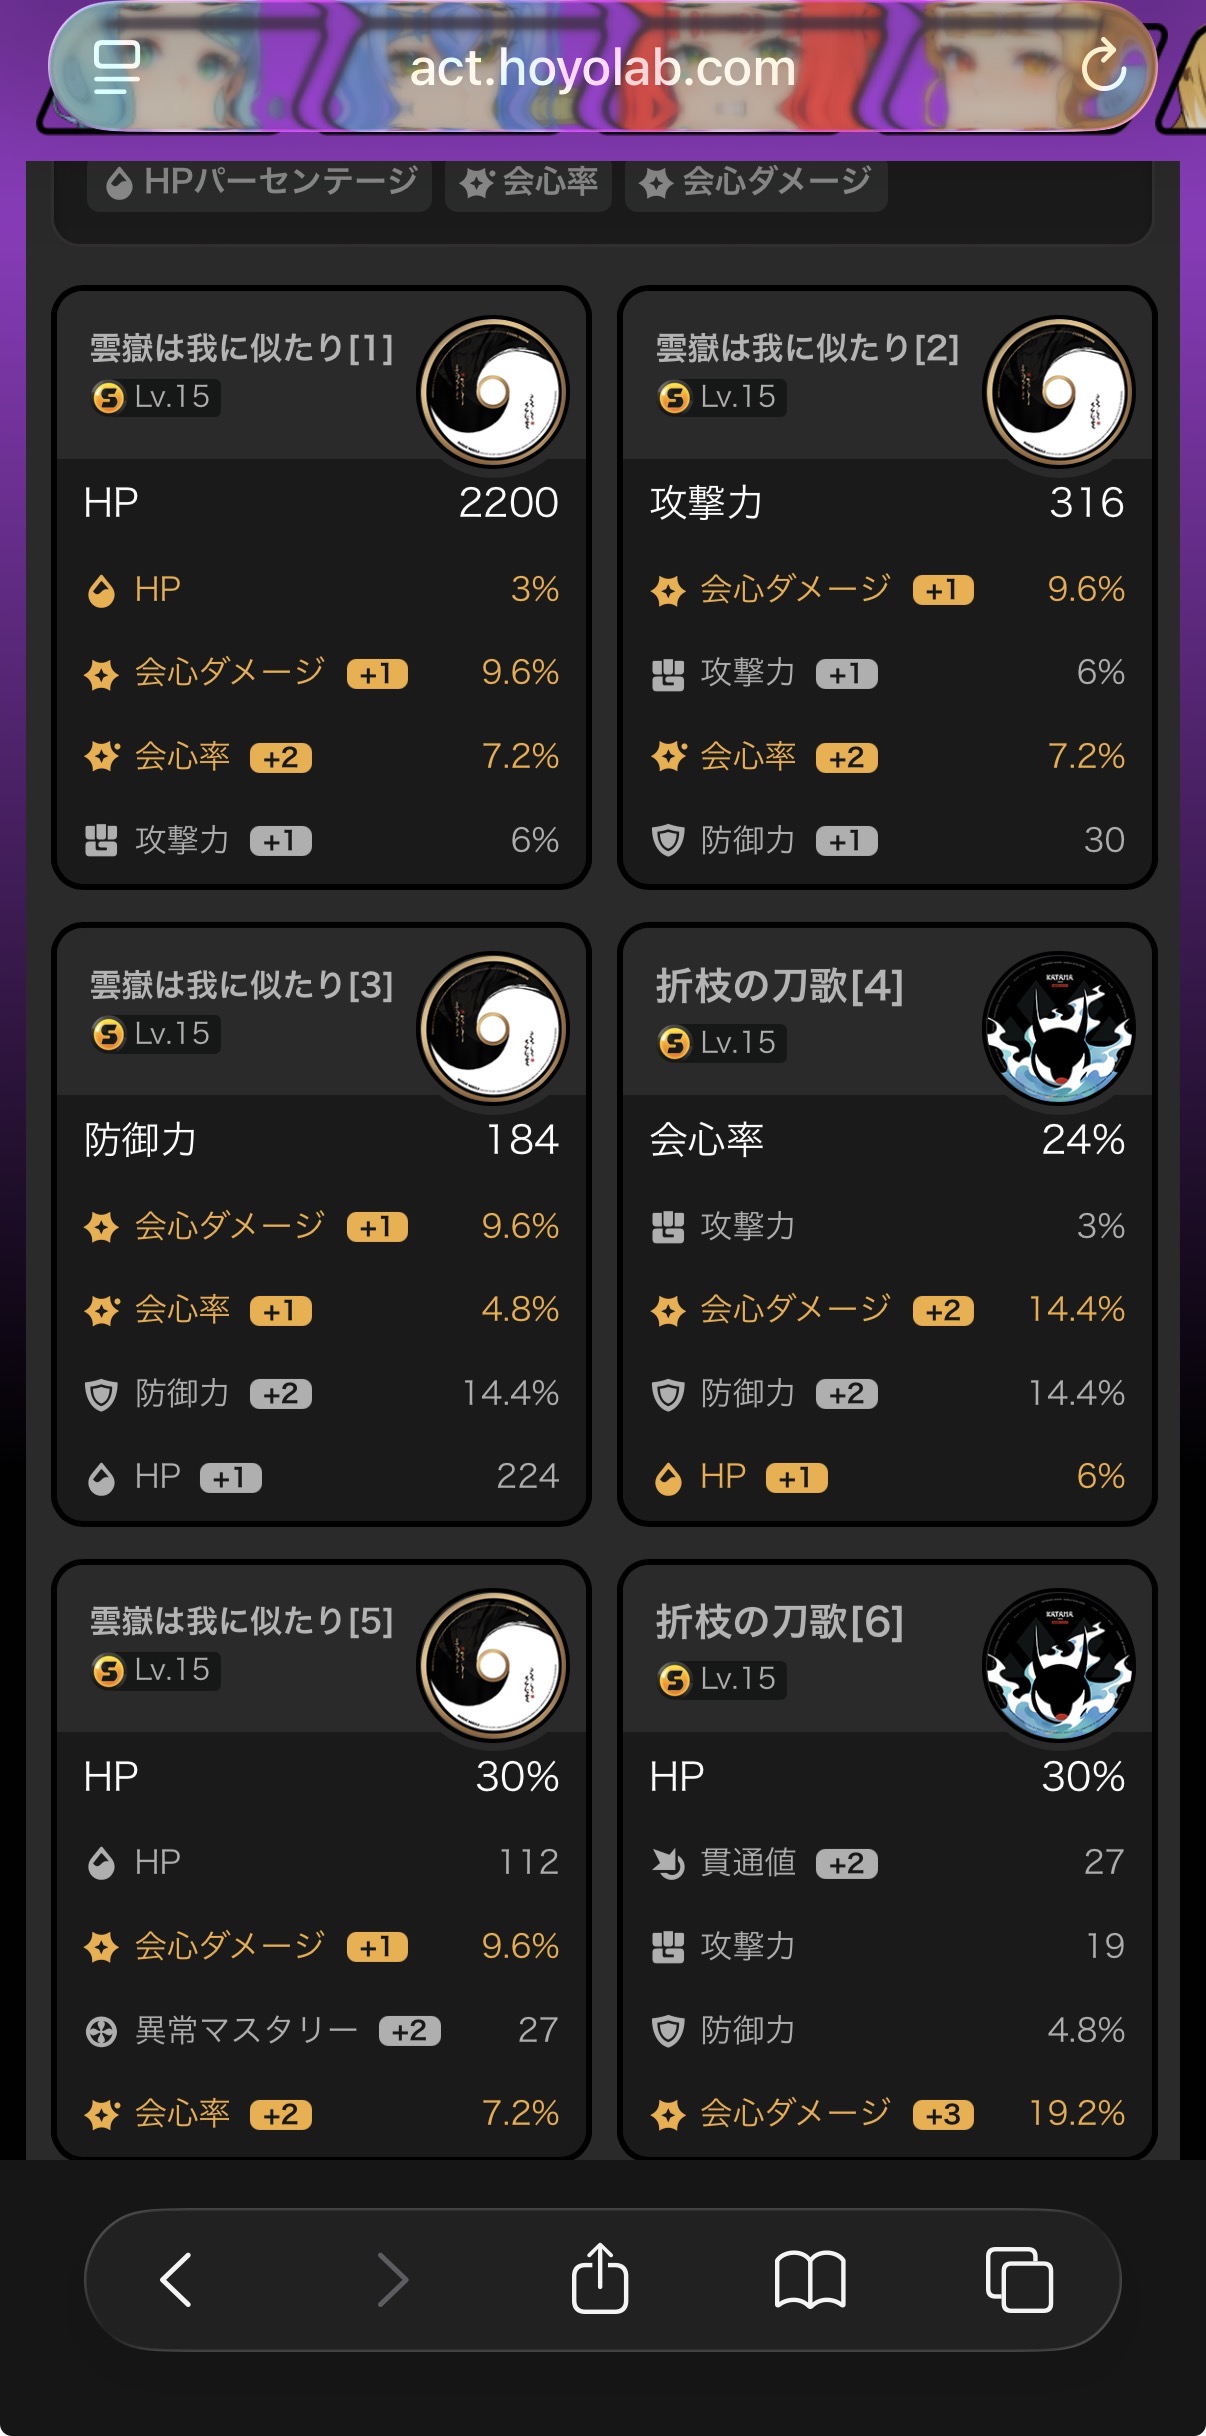Select the 会心ダメージ stat tag at top
1206x2436 pixels.
[756, 182]
